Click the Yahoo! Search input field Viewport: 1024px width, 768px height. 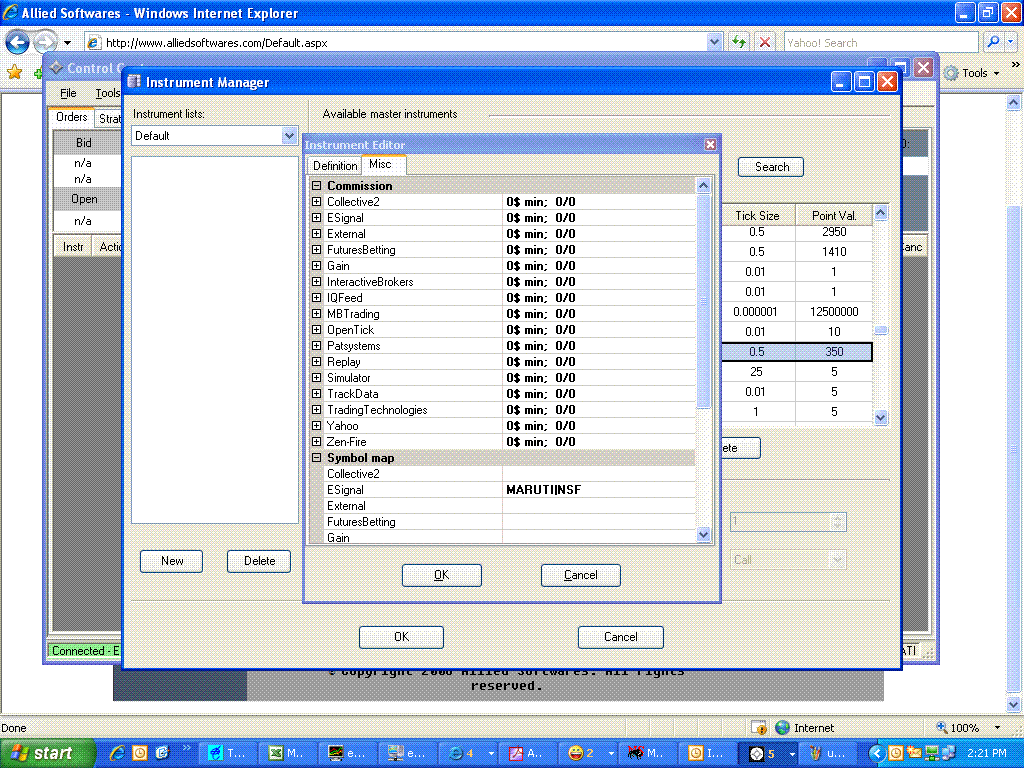tap(880, 42)
